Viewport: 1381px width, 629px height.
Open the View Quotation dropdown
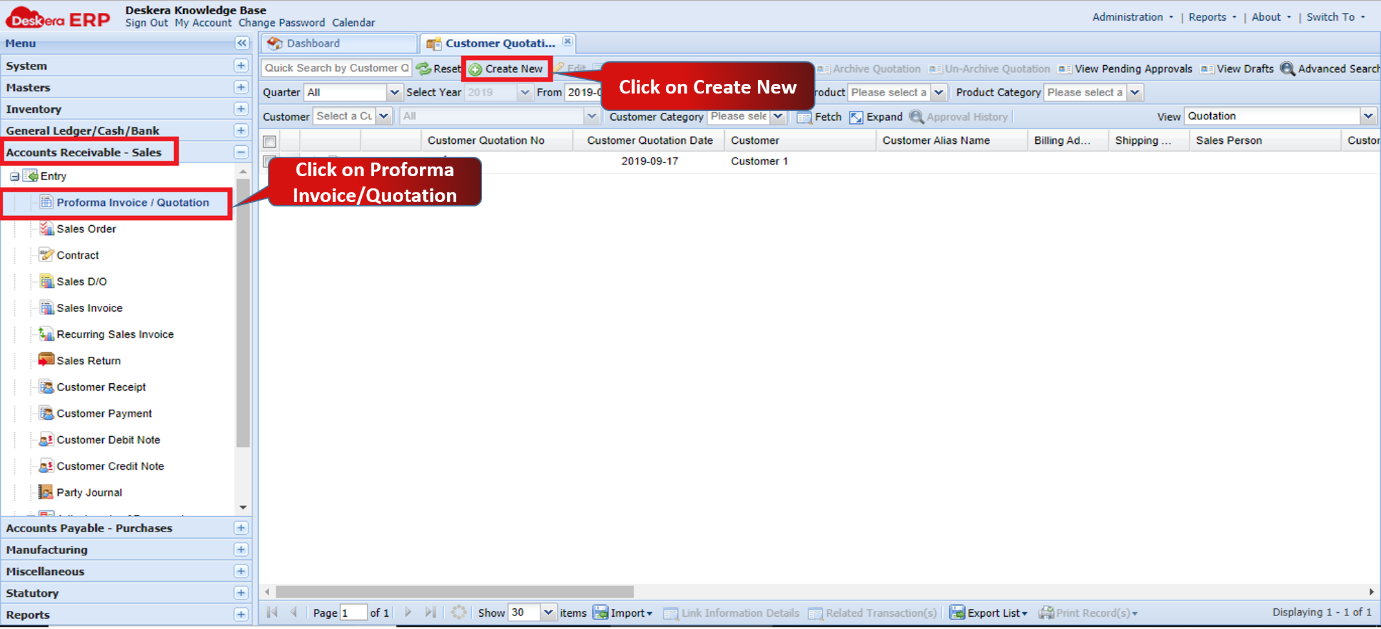[1368, 117]
